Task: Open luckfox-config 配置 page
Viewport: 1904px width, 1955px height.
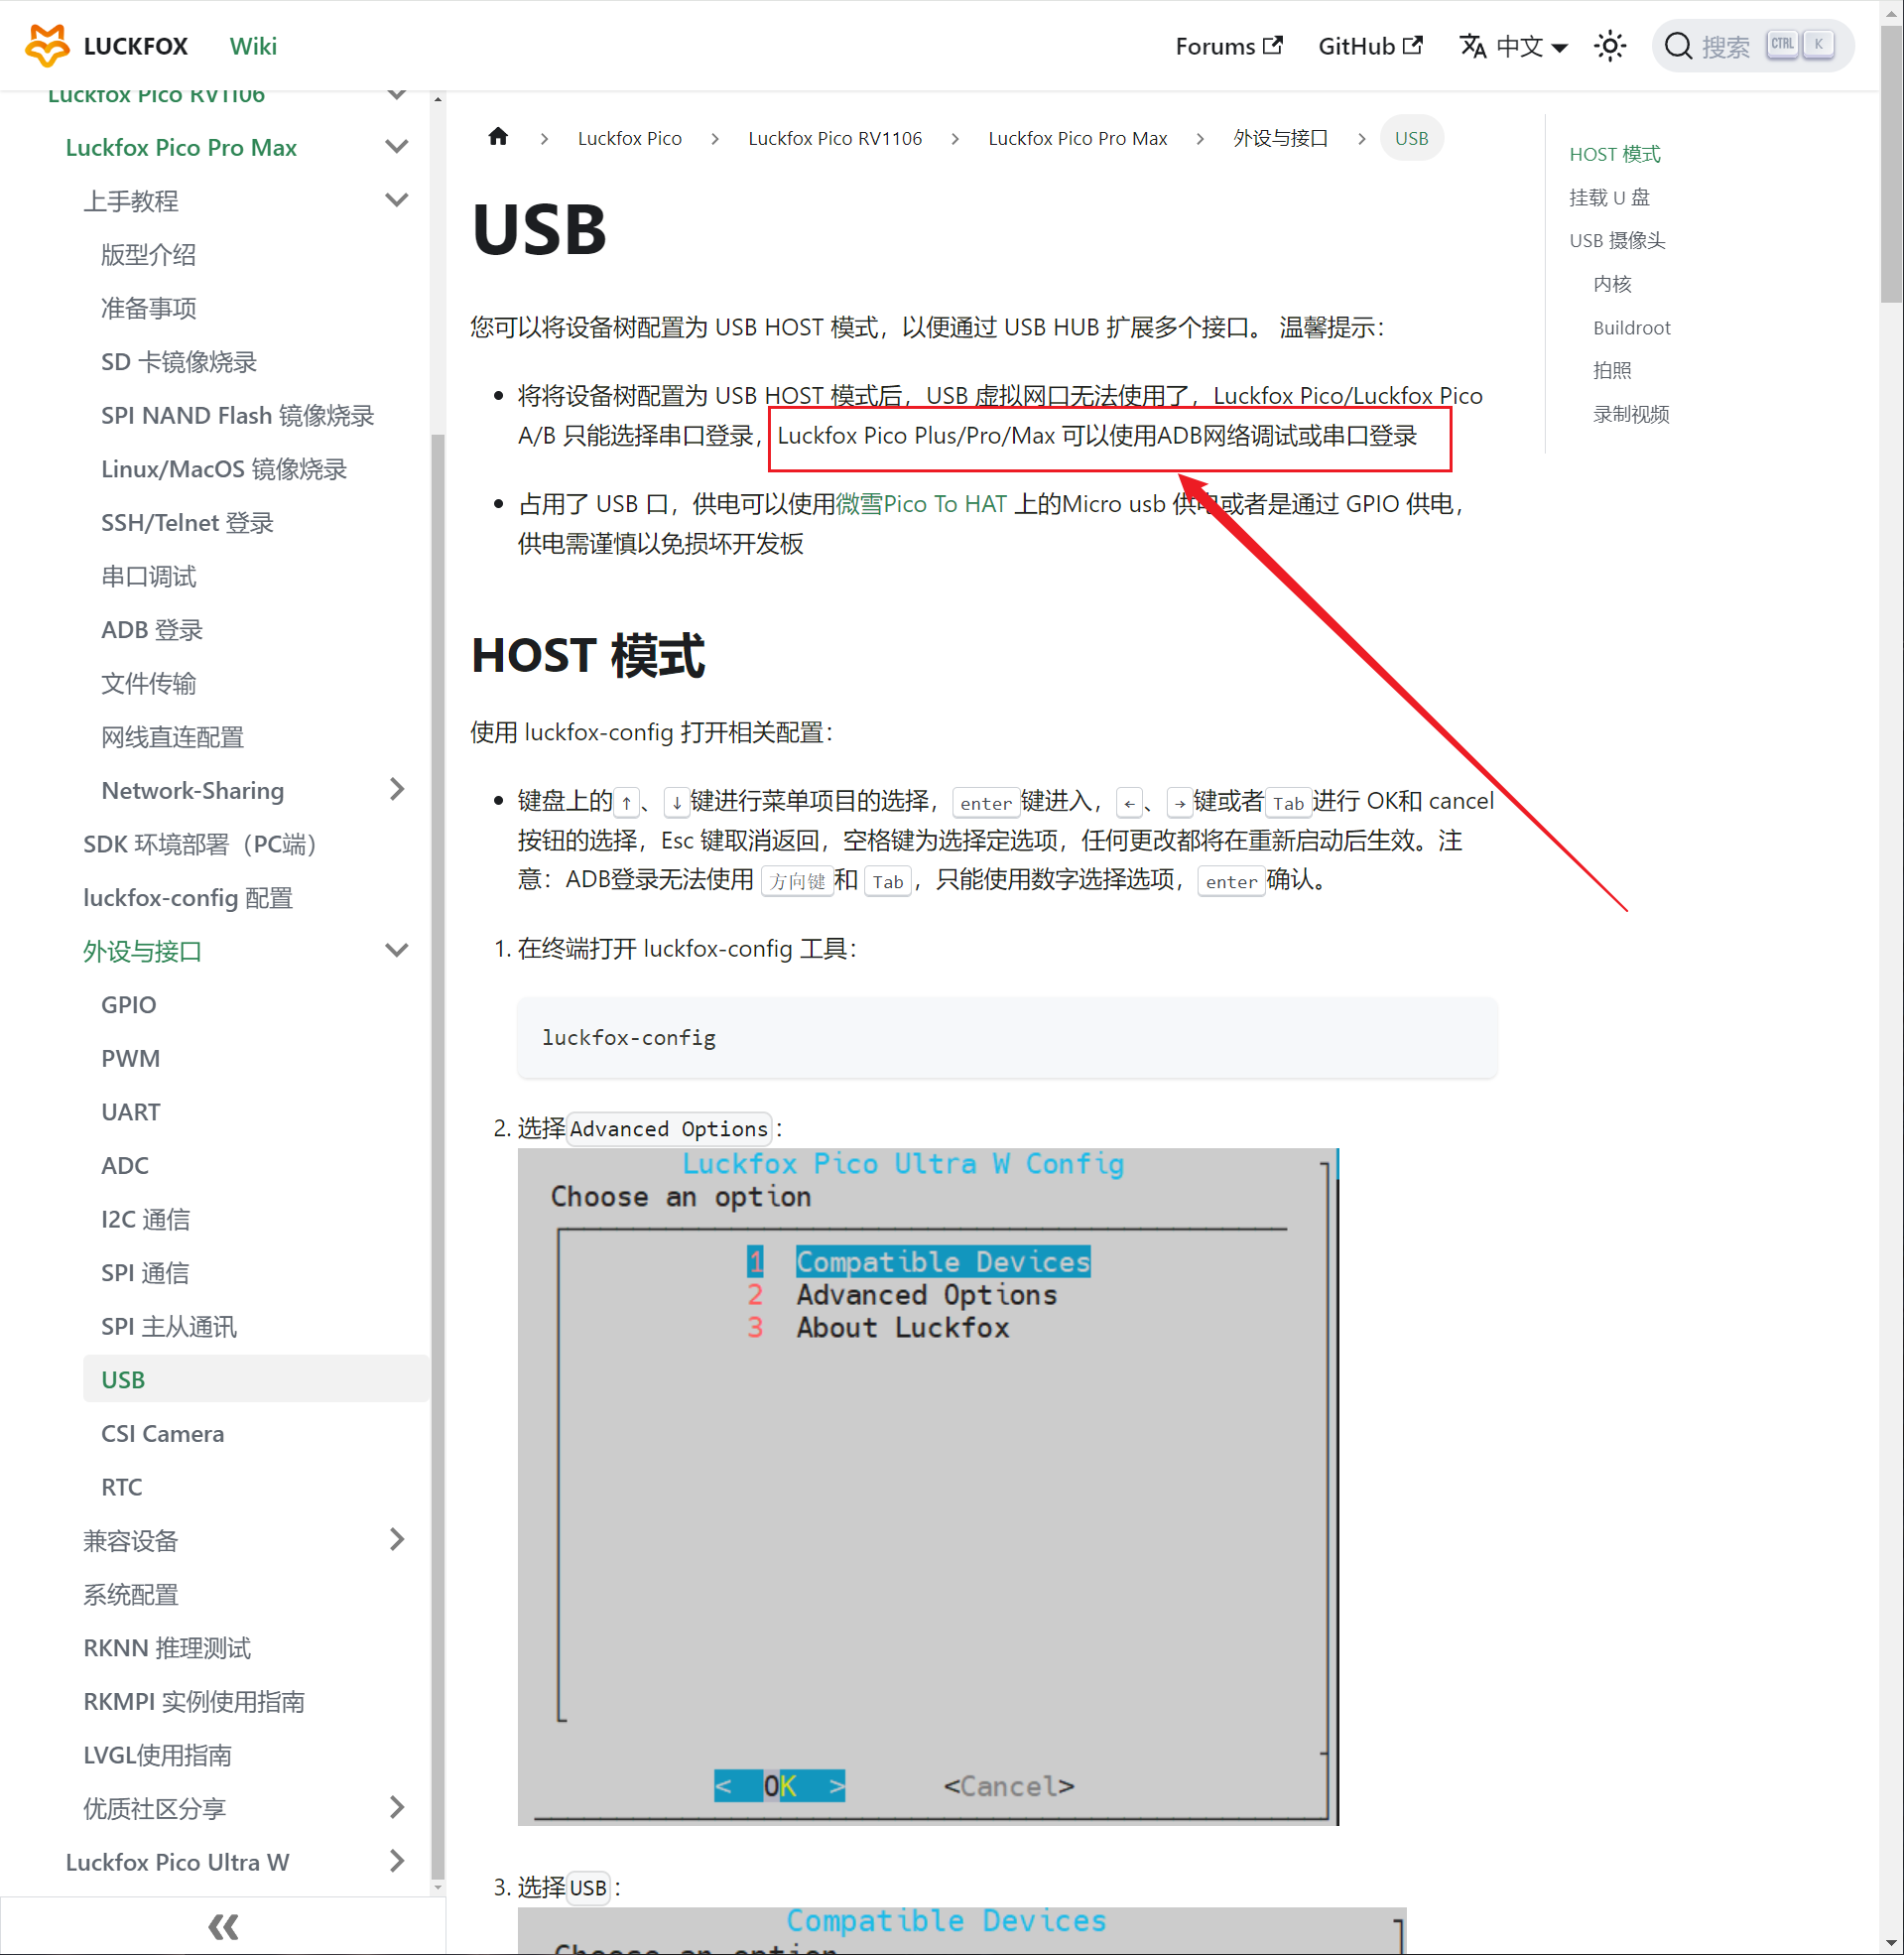Action: pos(188,897)
